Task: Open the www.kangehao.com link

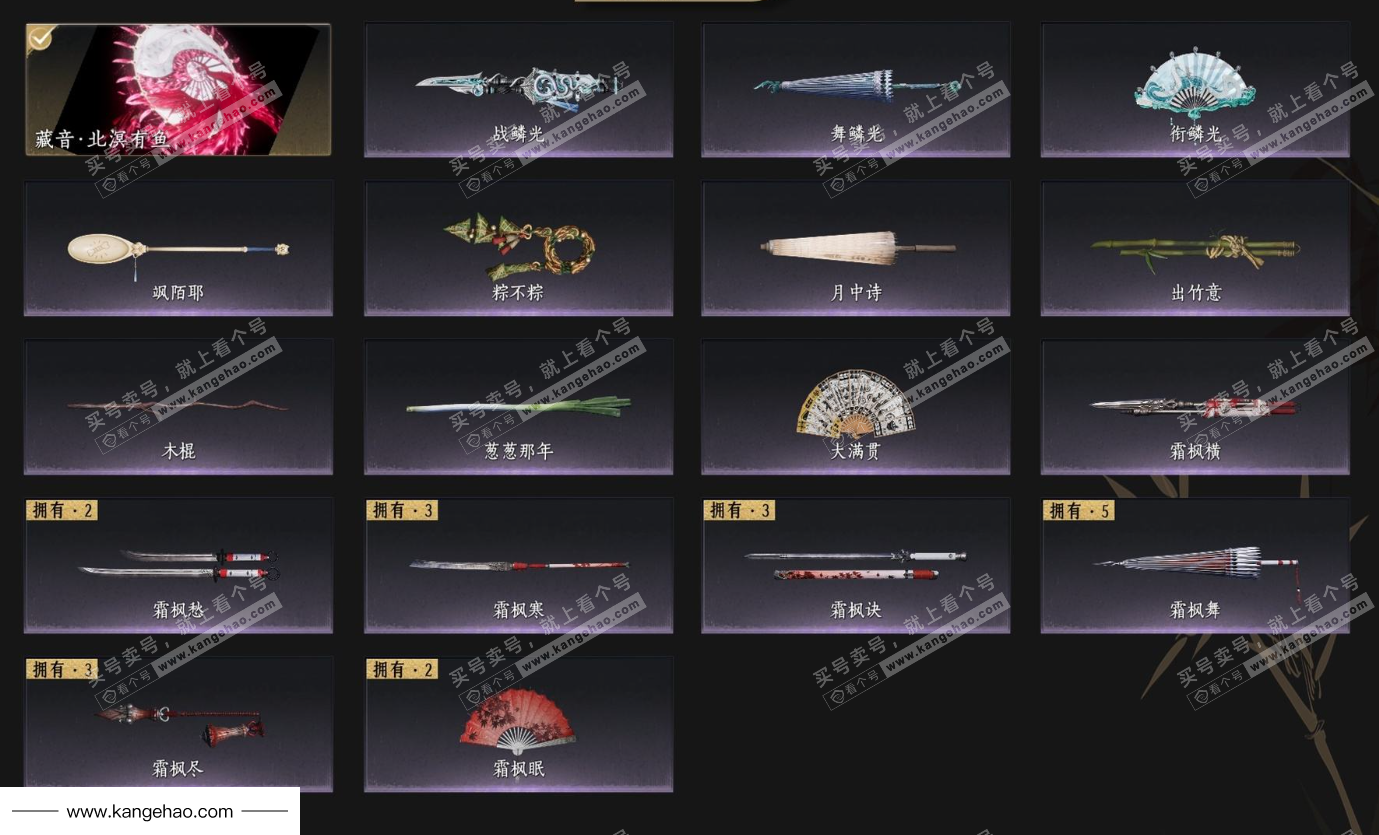Action: click(150, 812)
